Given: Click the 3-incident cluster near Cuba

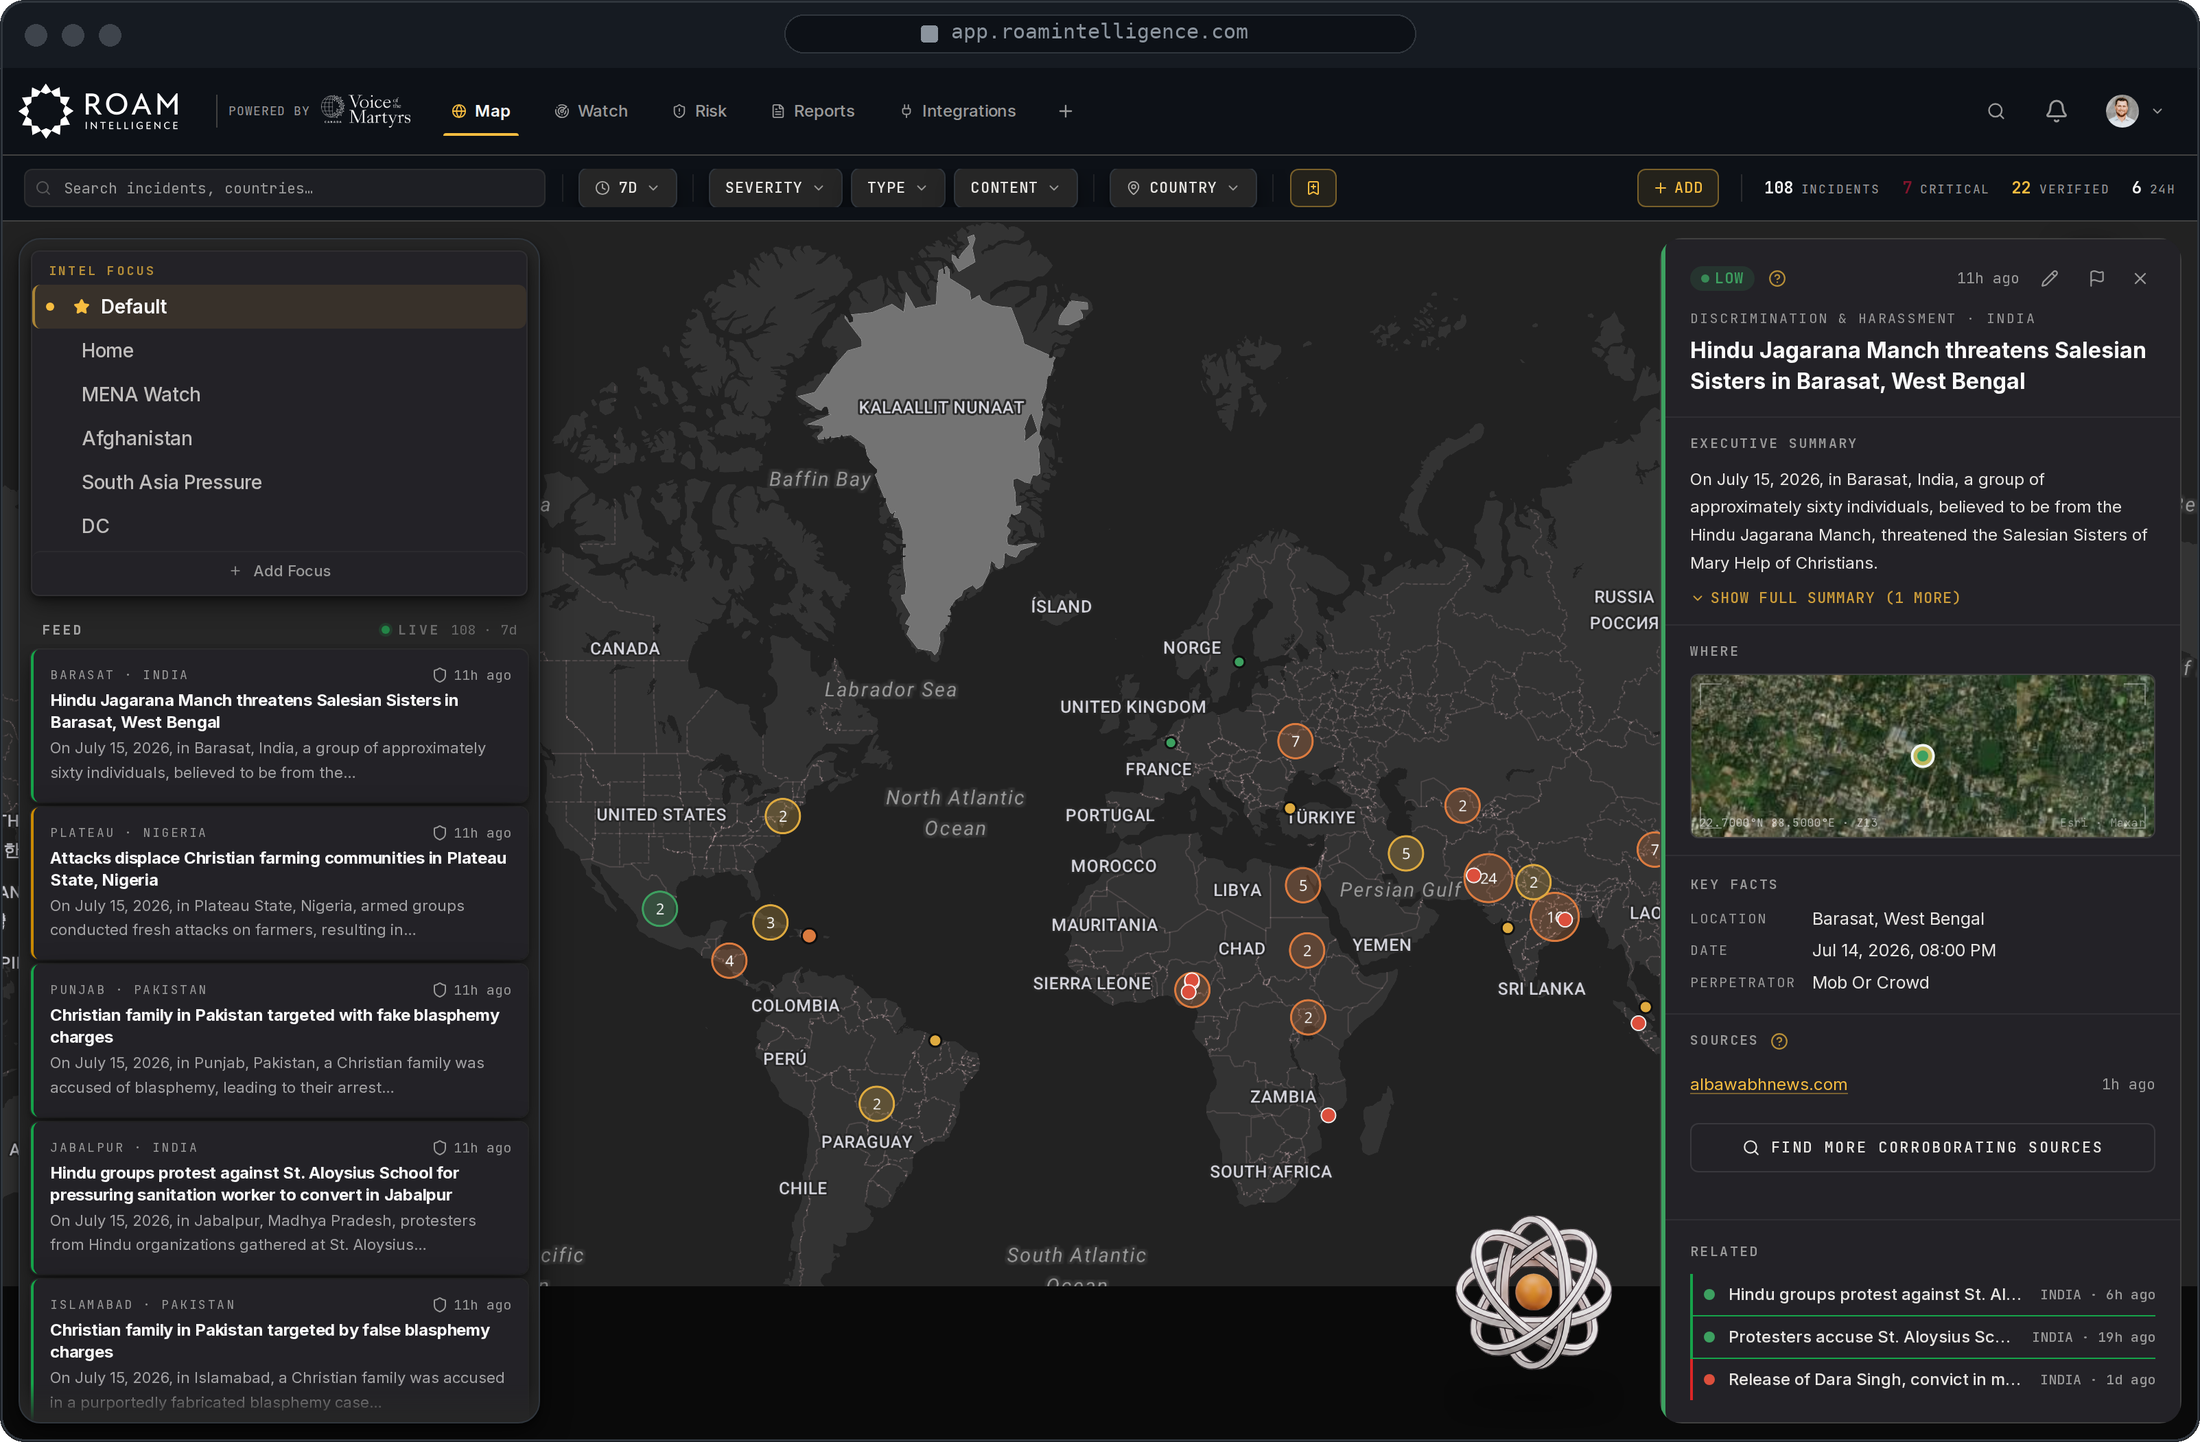Looking at the screenshot, I should point(770,922).
